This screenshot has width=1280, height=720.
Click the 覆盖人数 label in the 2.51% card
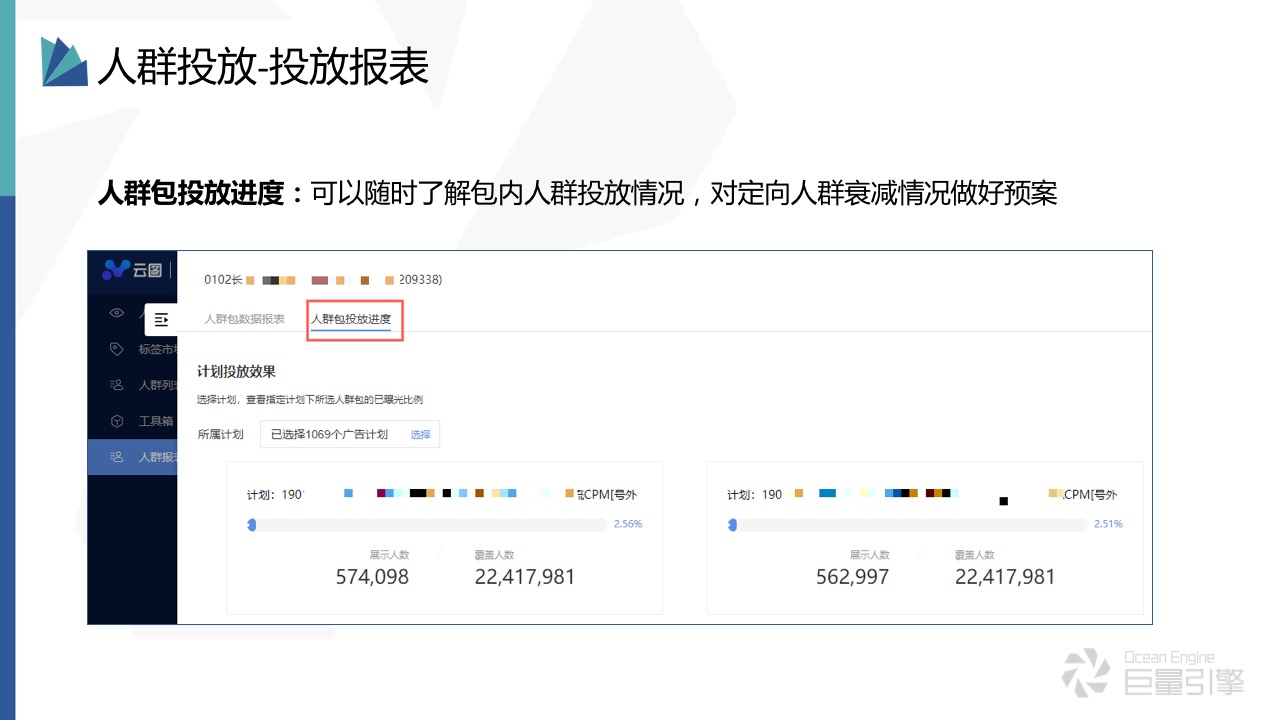pos(974,555)
